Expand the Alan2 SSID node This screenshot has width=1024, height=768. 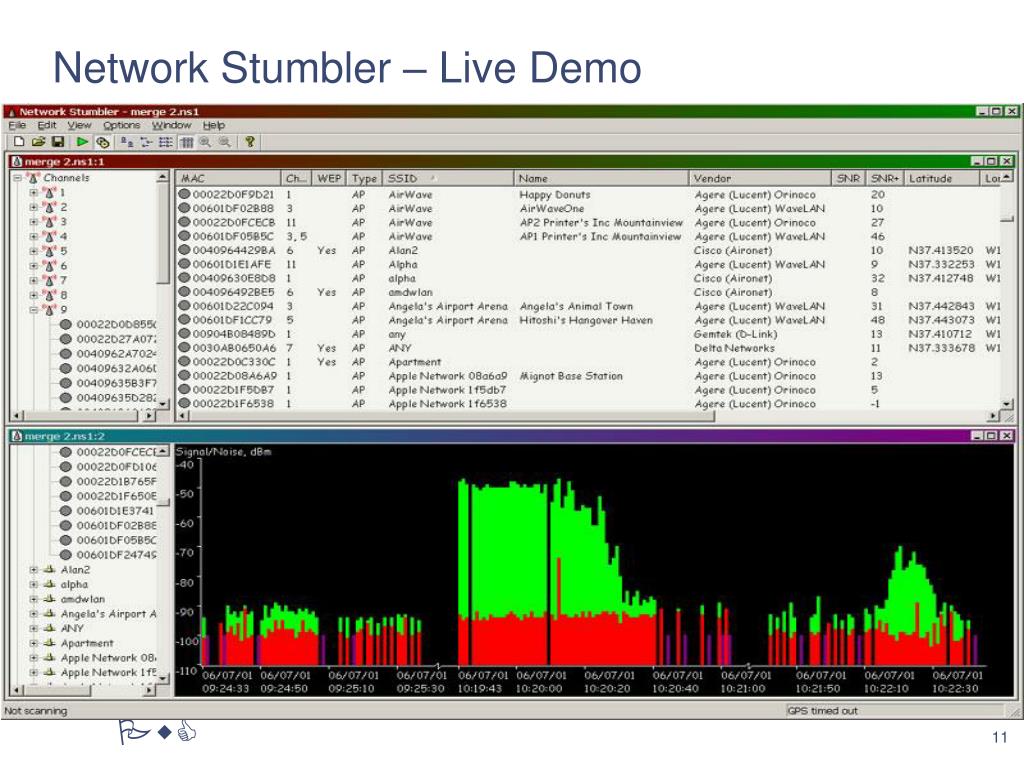[x=33, y=569]
